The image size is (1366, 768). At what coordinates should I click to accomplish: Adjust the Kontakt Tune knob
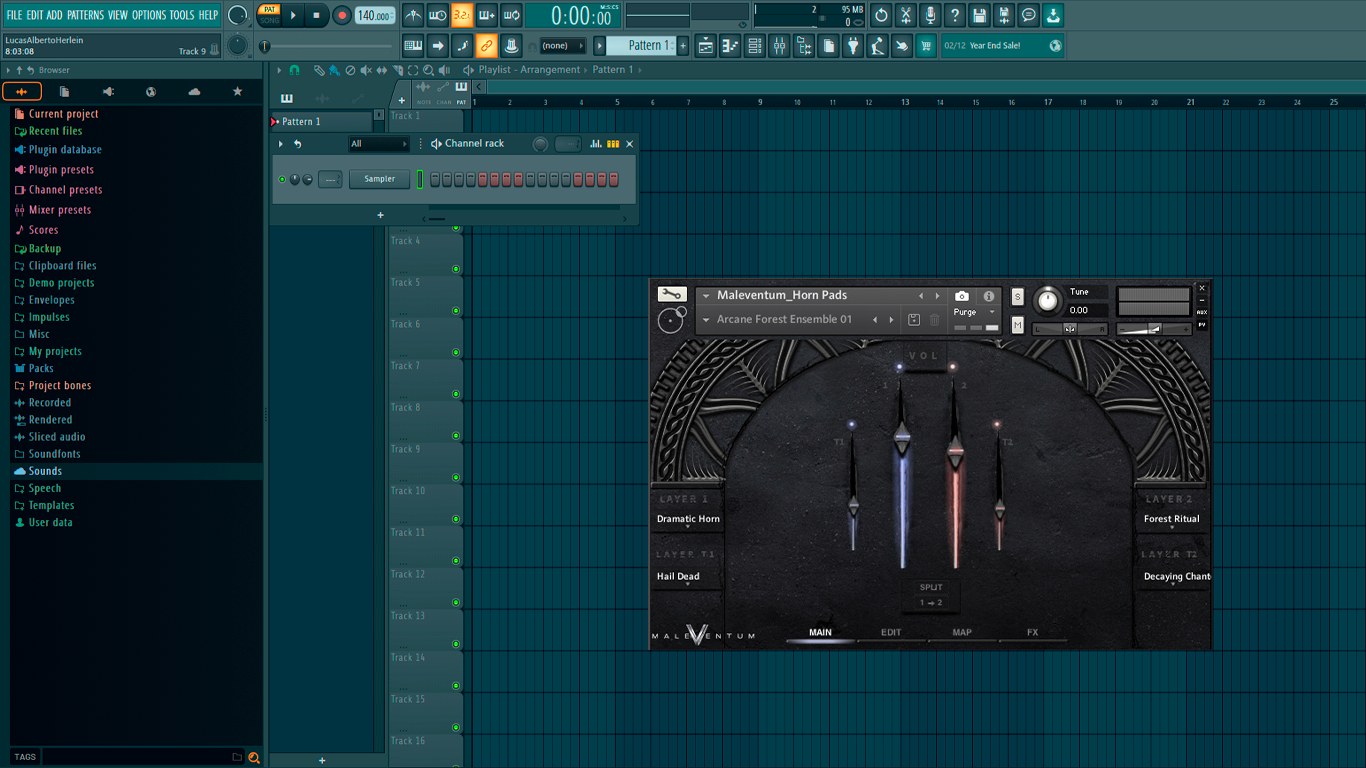point(1047,300)
